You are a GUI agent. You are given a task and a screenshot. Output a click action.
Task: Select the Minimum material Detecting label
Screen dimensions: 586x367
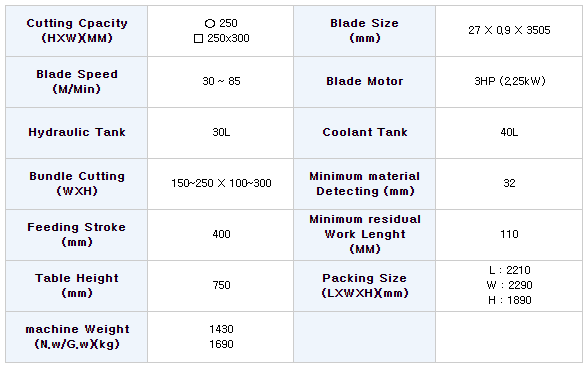point(364,184)
